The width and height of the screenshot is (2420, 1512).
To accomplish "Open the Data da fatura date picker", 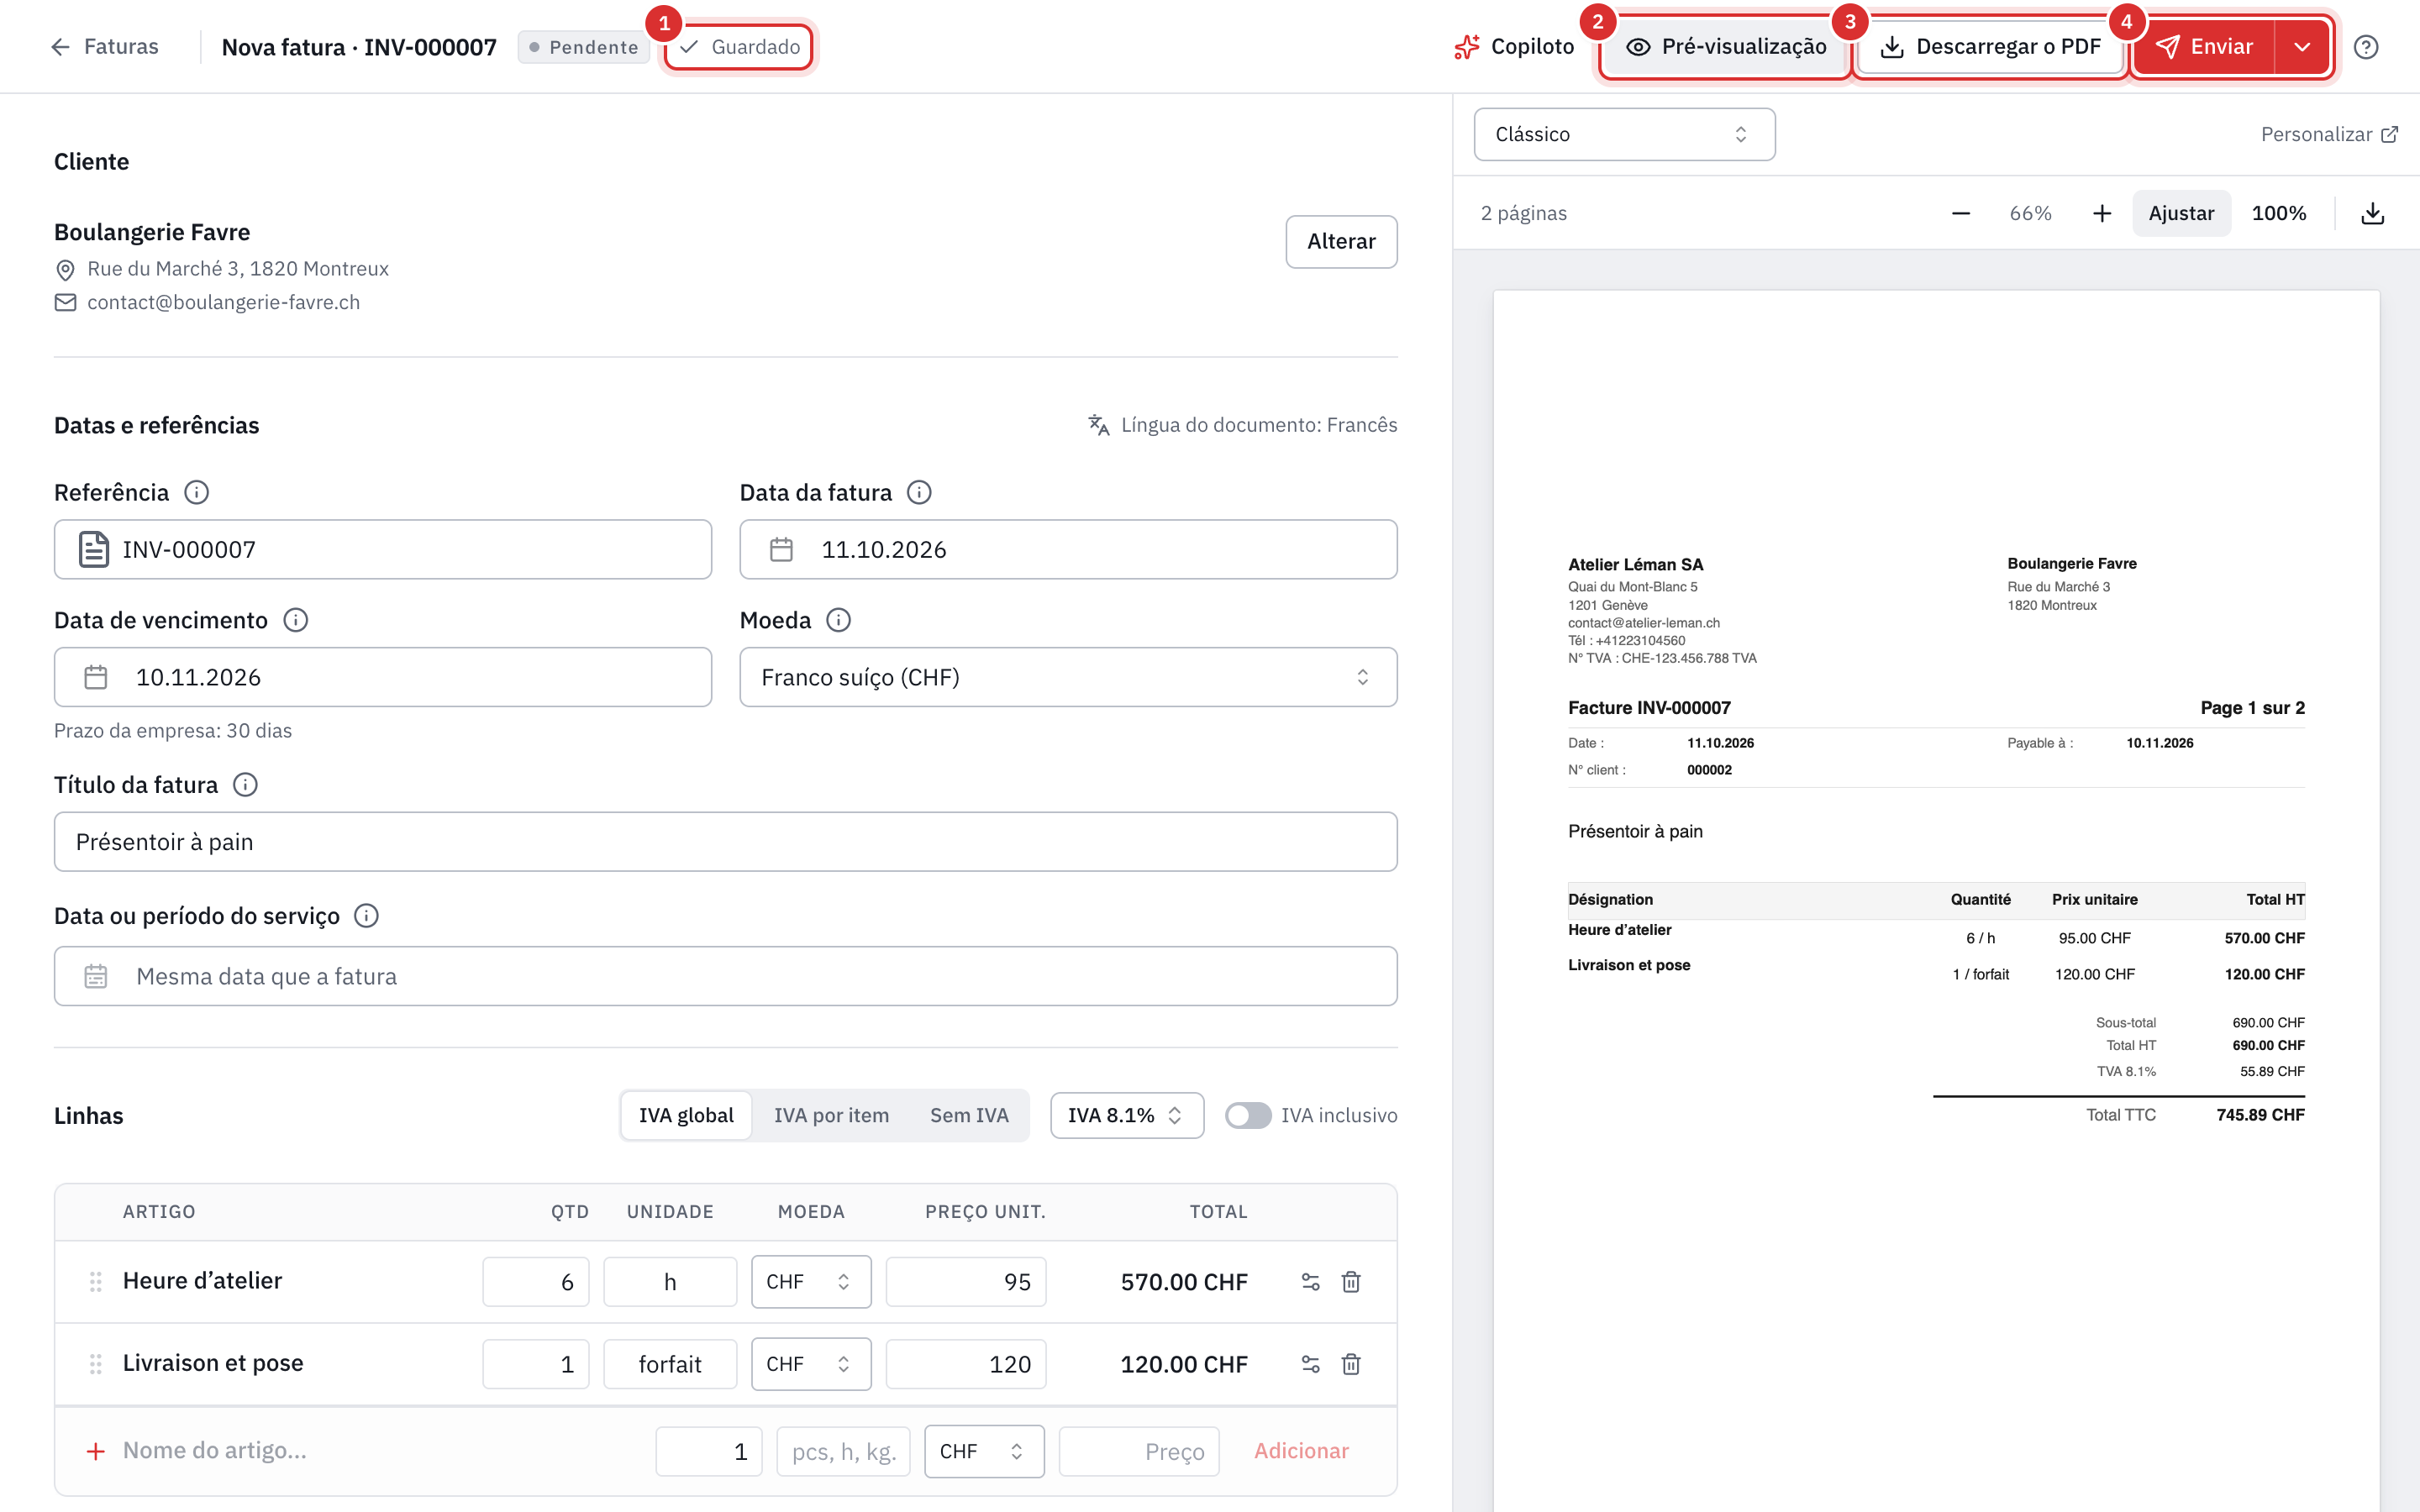I will (1068, 549).
